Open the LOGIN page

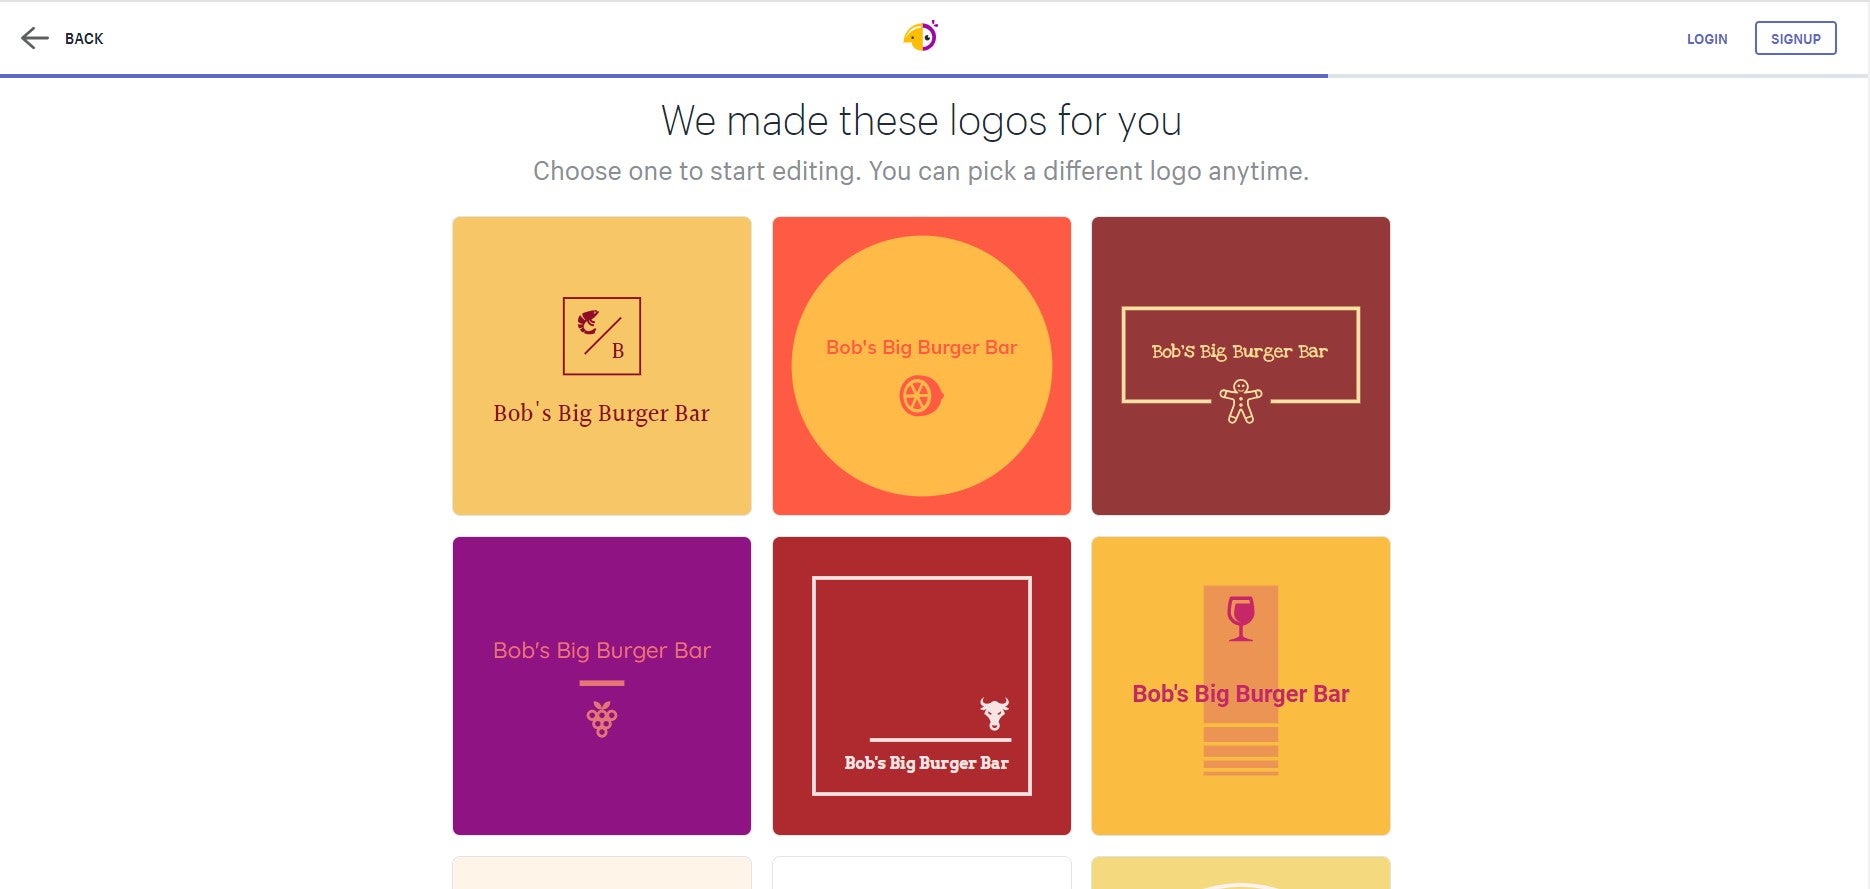coord(1707,39)
